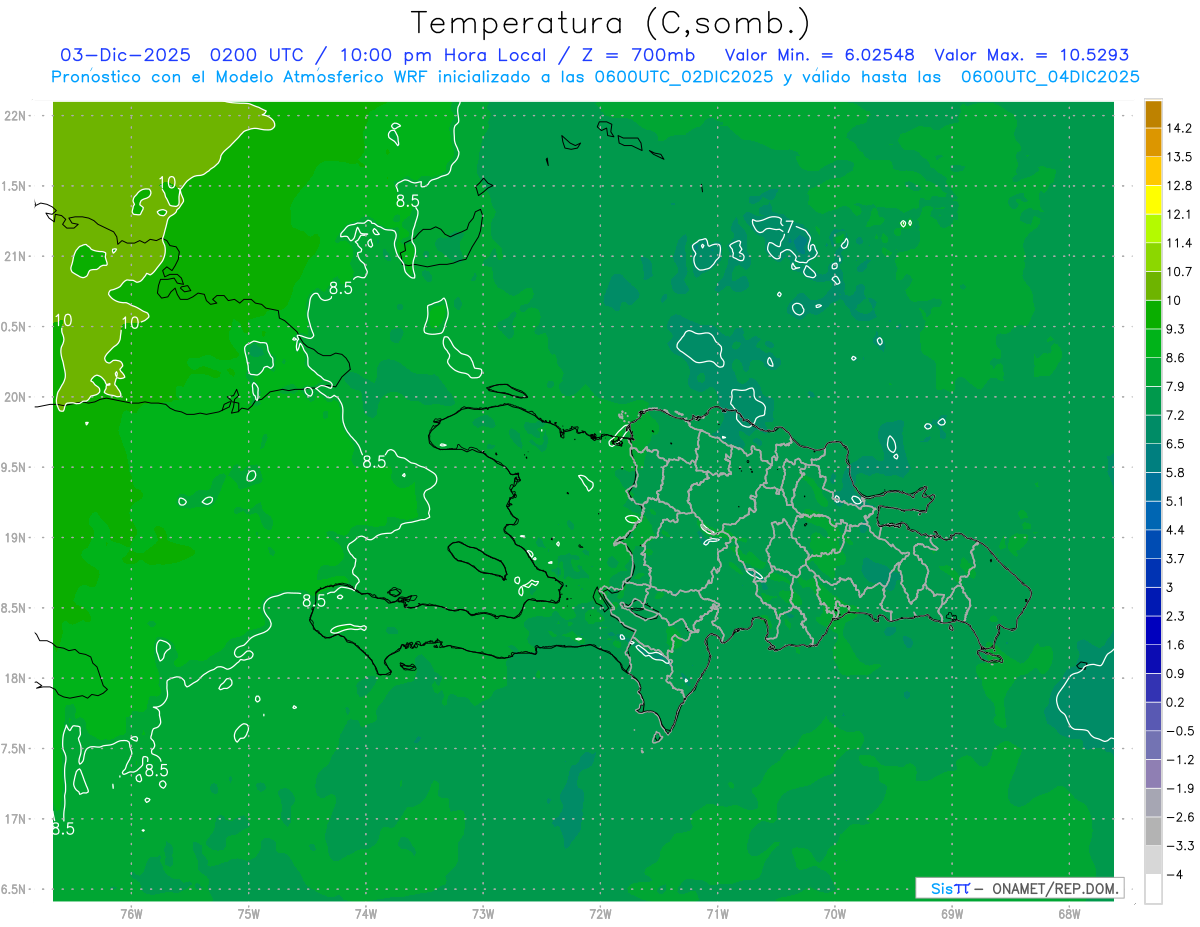Click the 9.3 legend value
Viewport: 1200px width, 927px height.
[1176, 329]
